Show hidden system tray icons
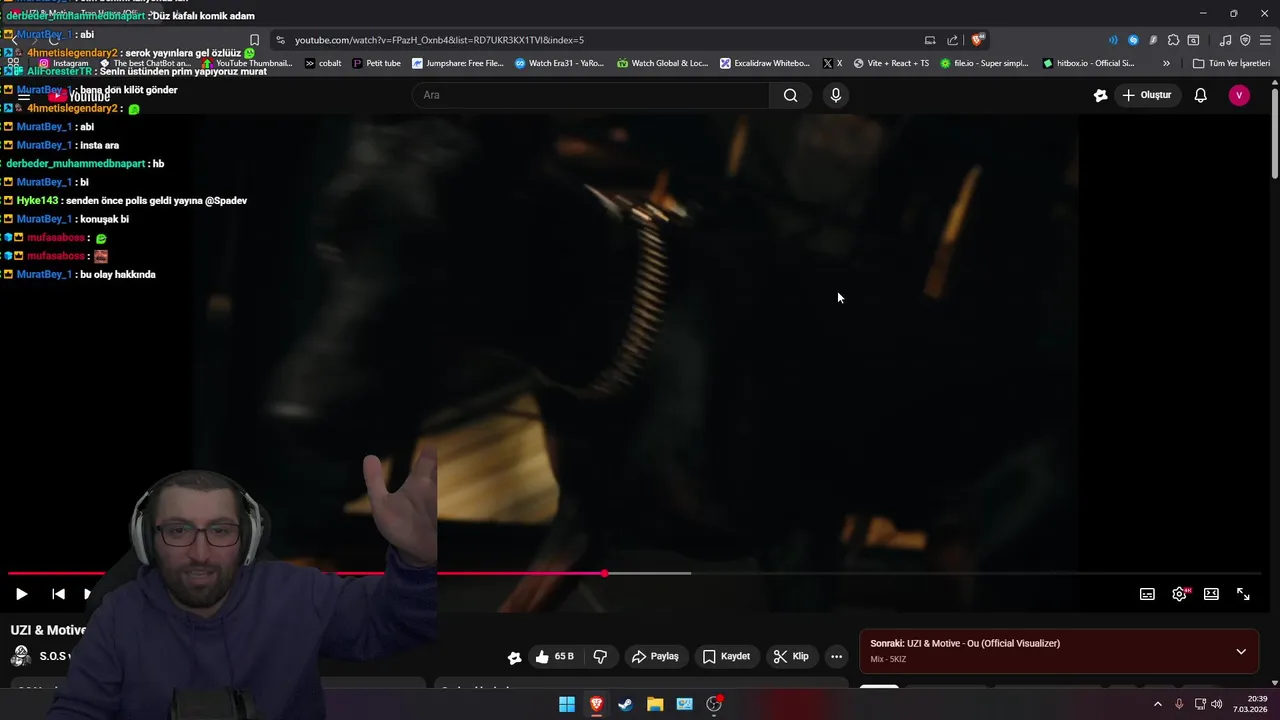This screenshot has width=1280, height=720. click(1158, 704)
